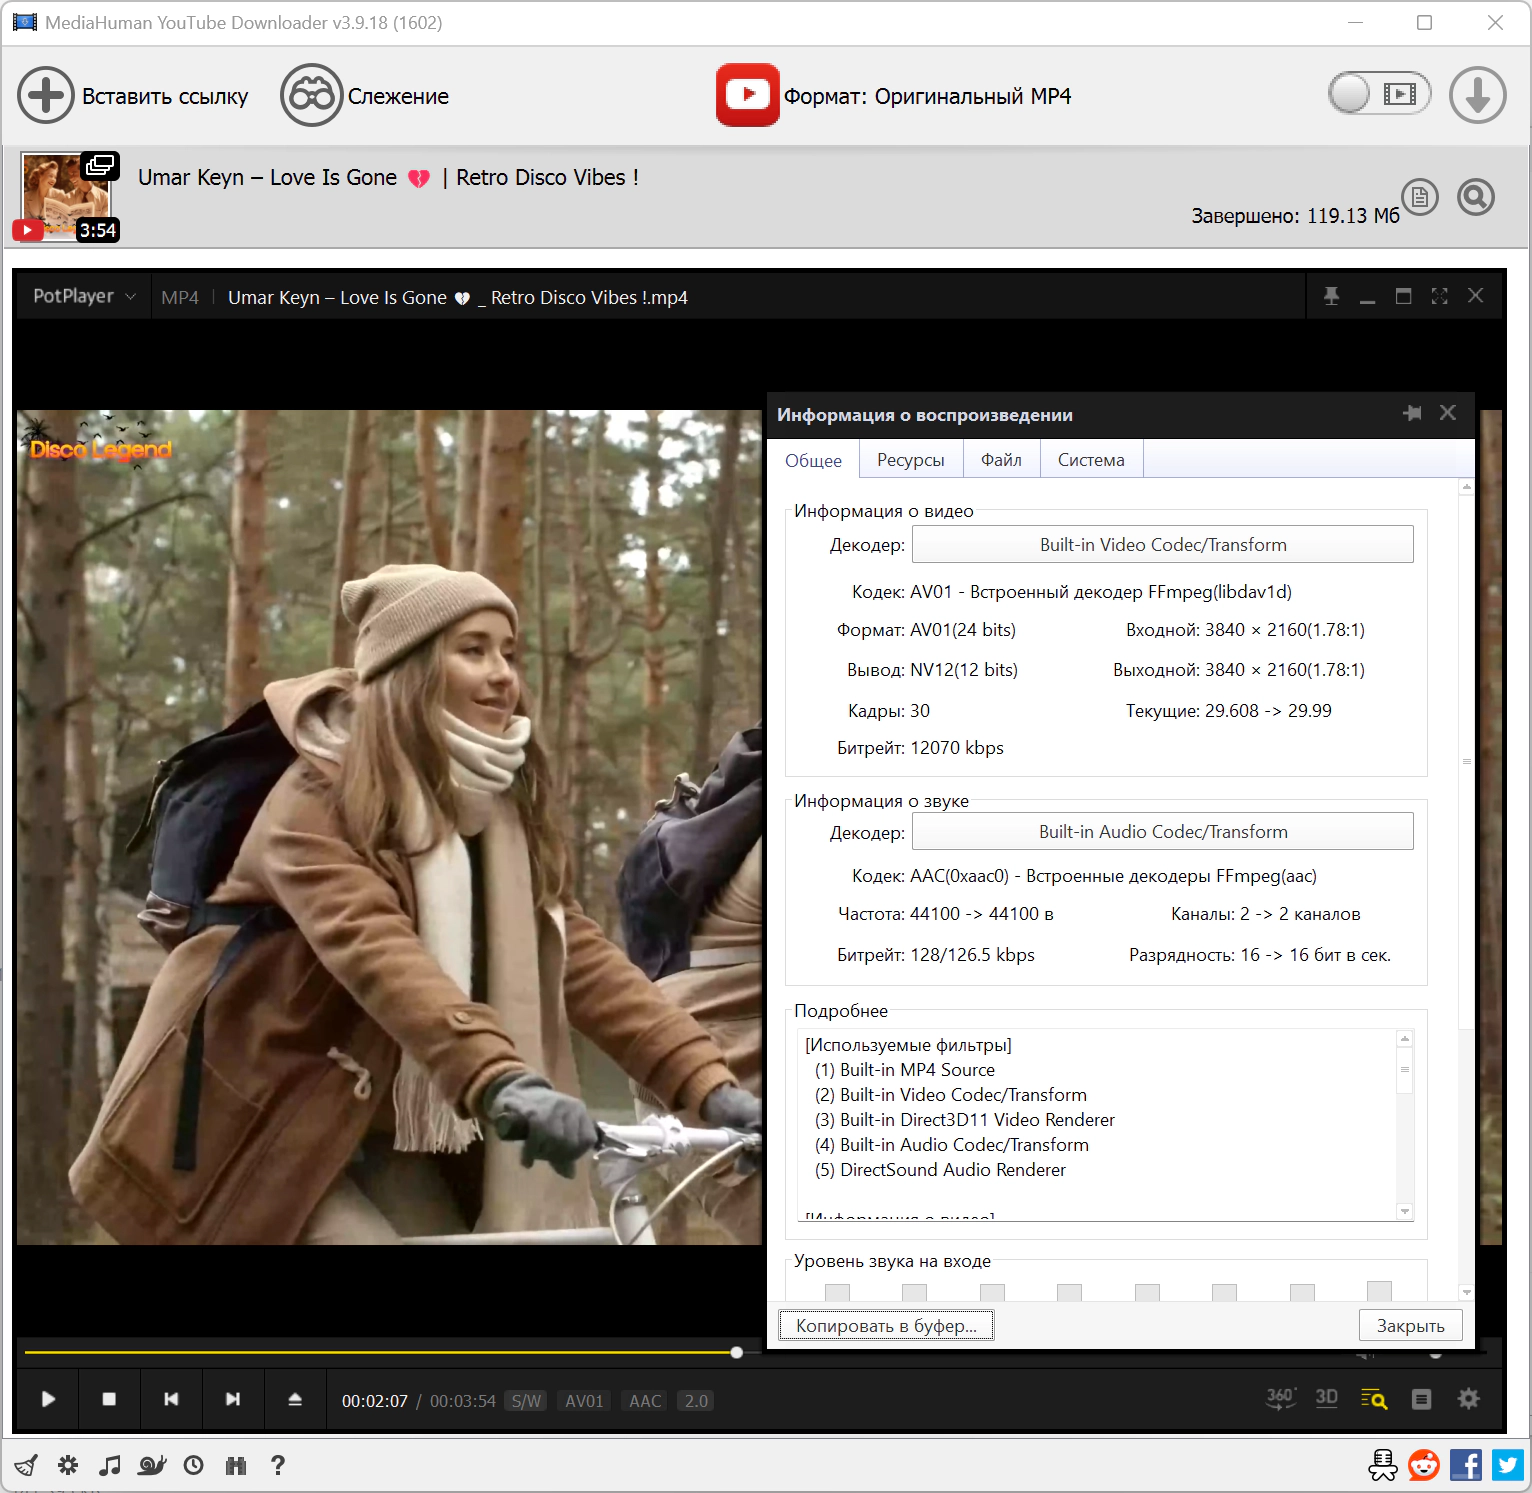Open the video Декодер Built-in Video Codec selector
The image size is (1532, 1493).
coord(1162,545)
